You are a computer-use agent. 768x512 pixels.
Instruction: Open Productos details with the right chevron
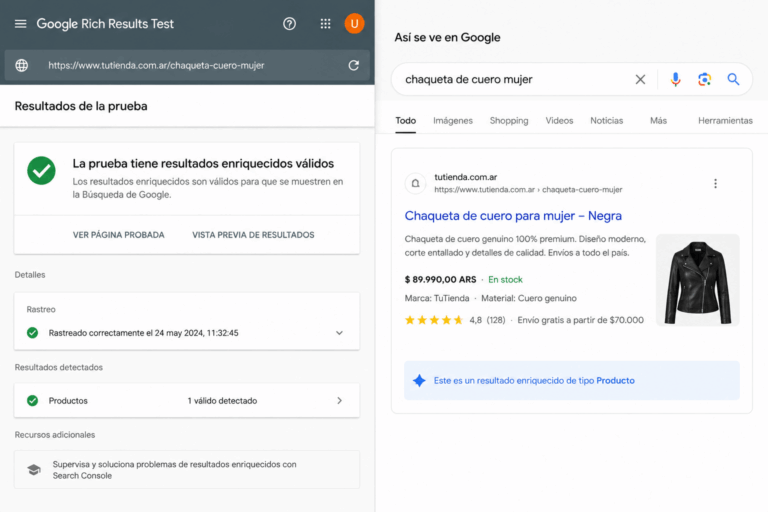pos(339,400)
